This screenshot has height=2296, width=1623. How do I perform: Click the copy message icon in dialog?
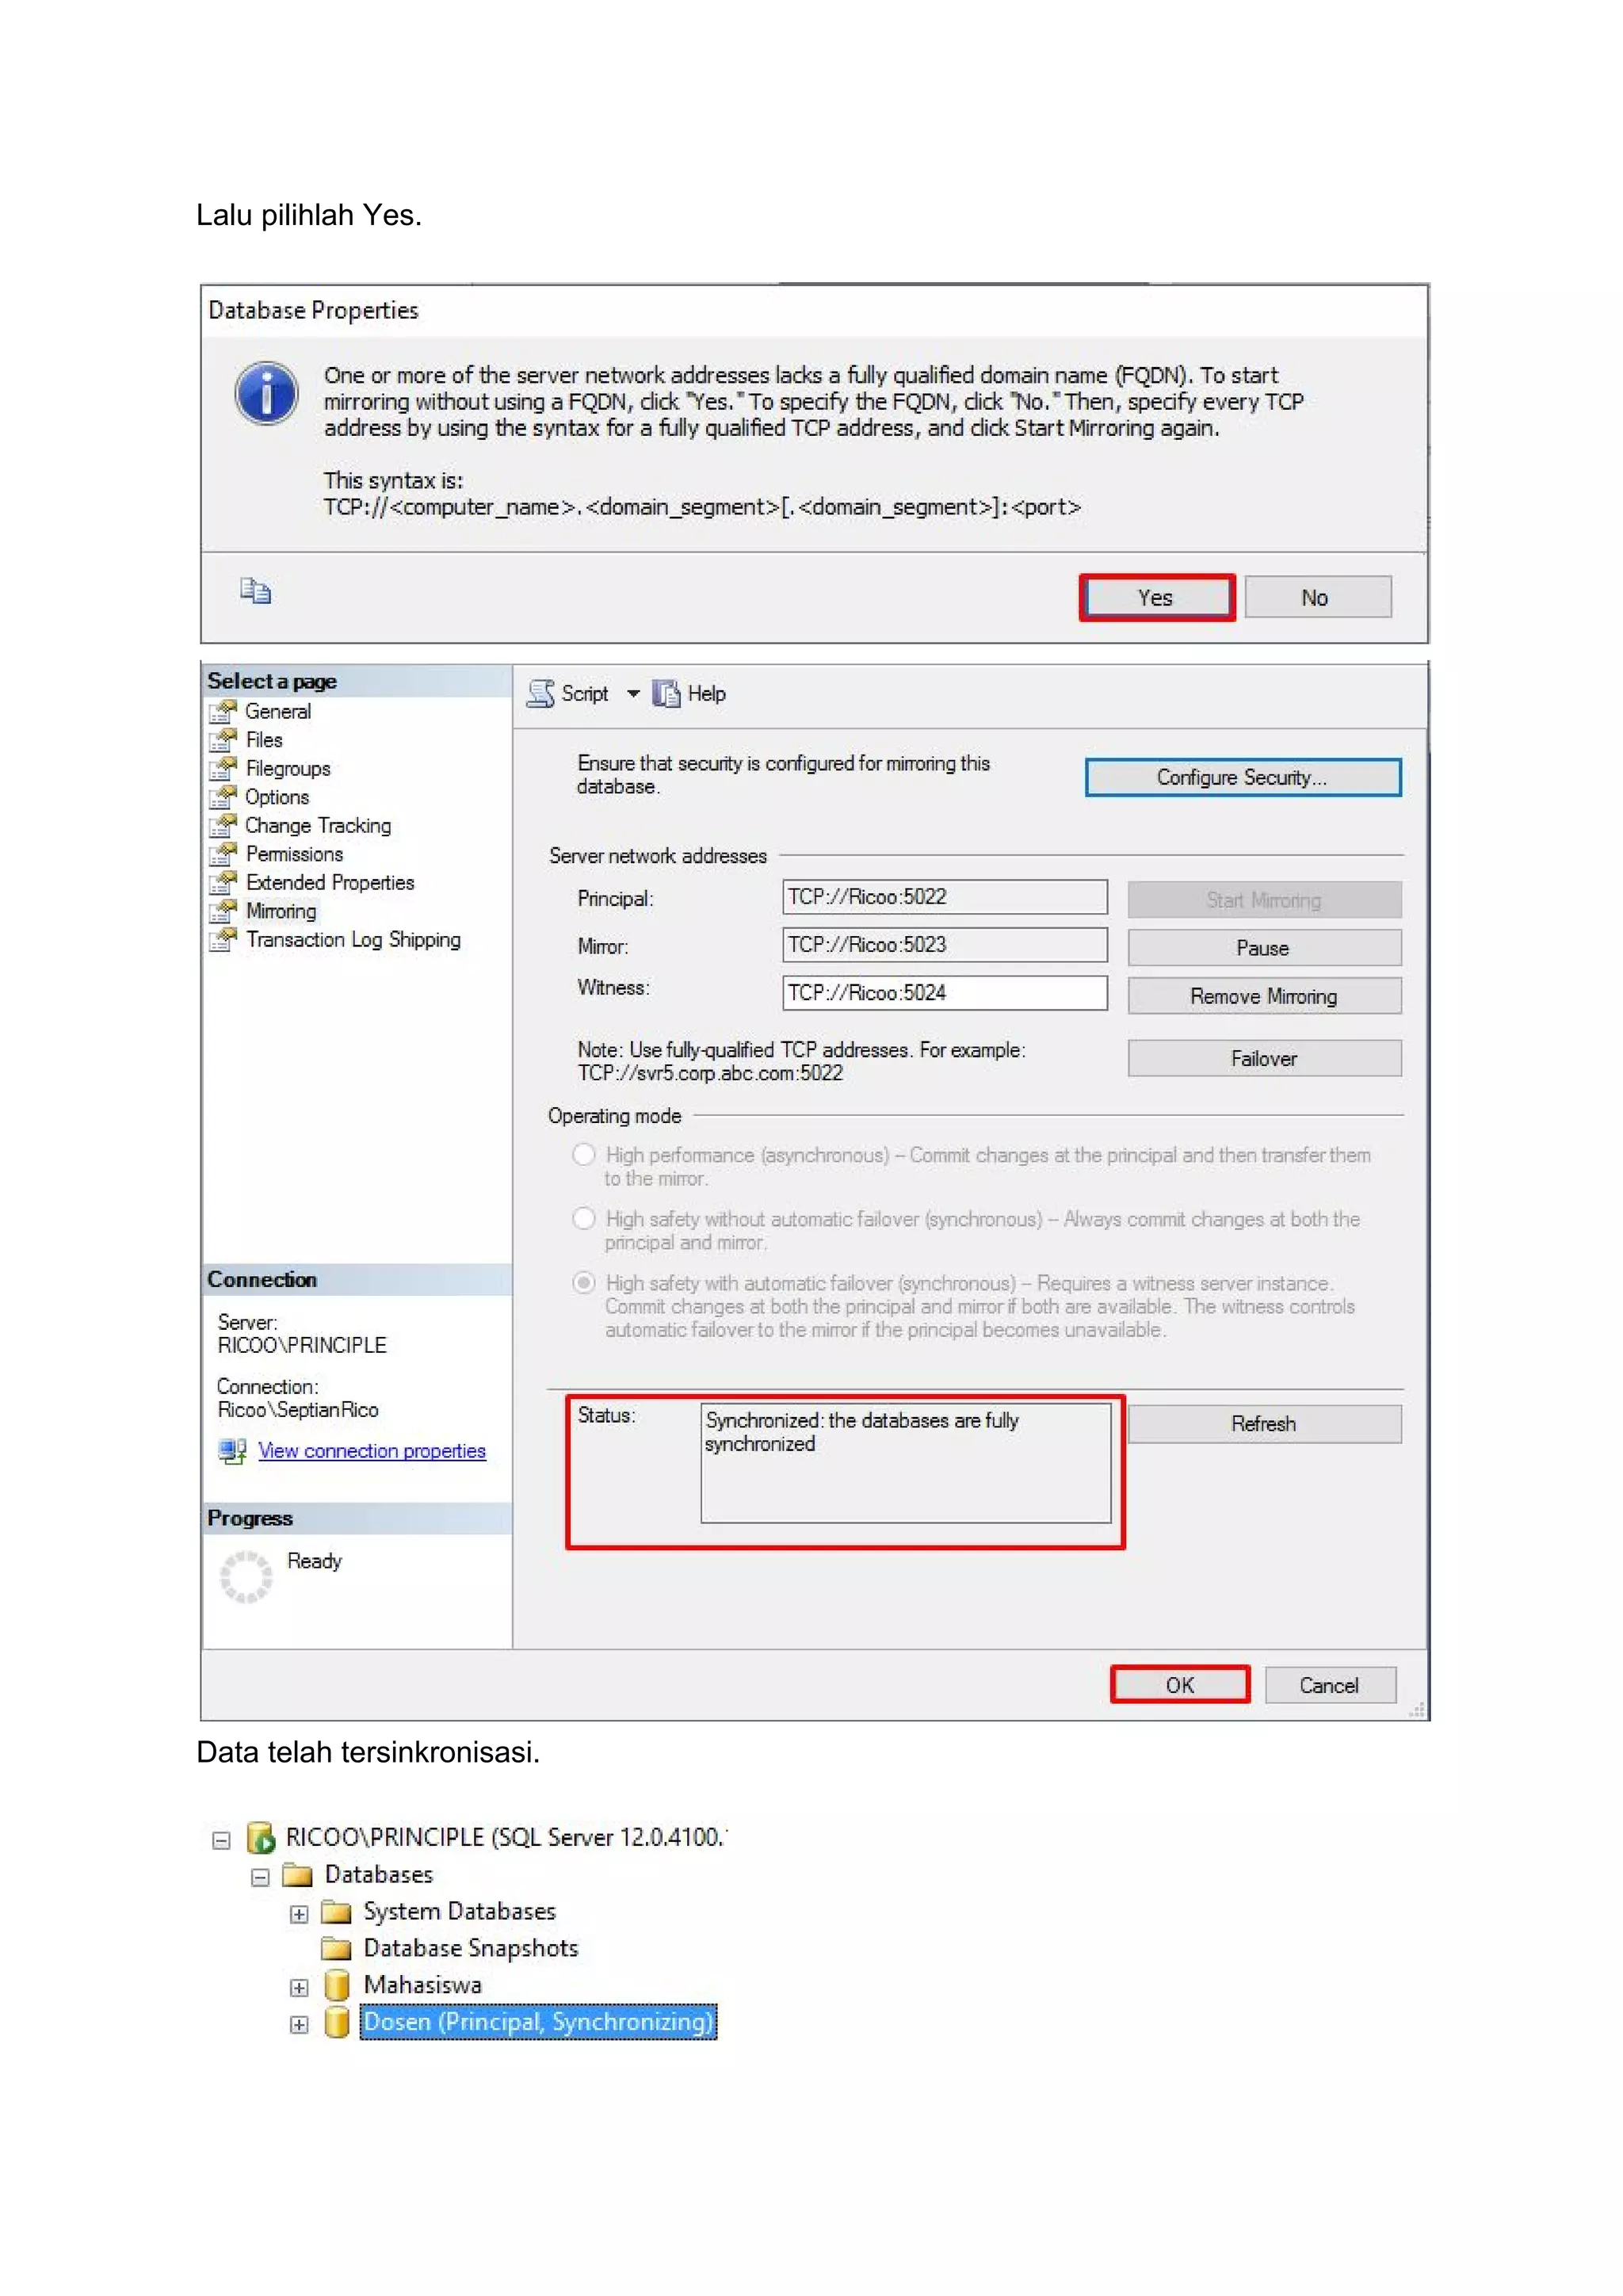click(255, 591)
